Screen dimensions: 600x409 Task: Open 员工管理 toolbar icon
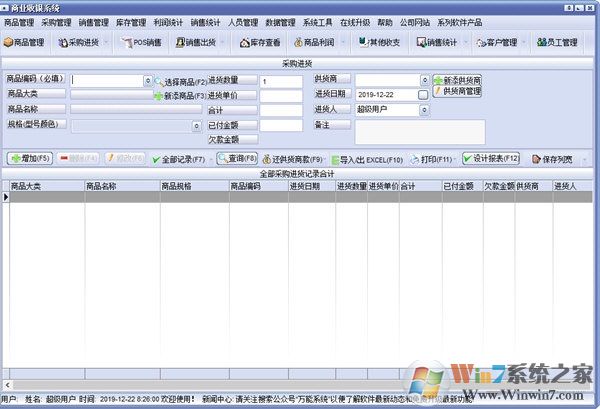pyautogui.click(x=557, y=42)
